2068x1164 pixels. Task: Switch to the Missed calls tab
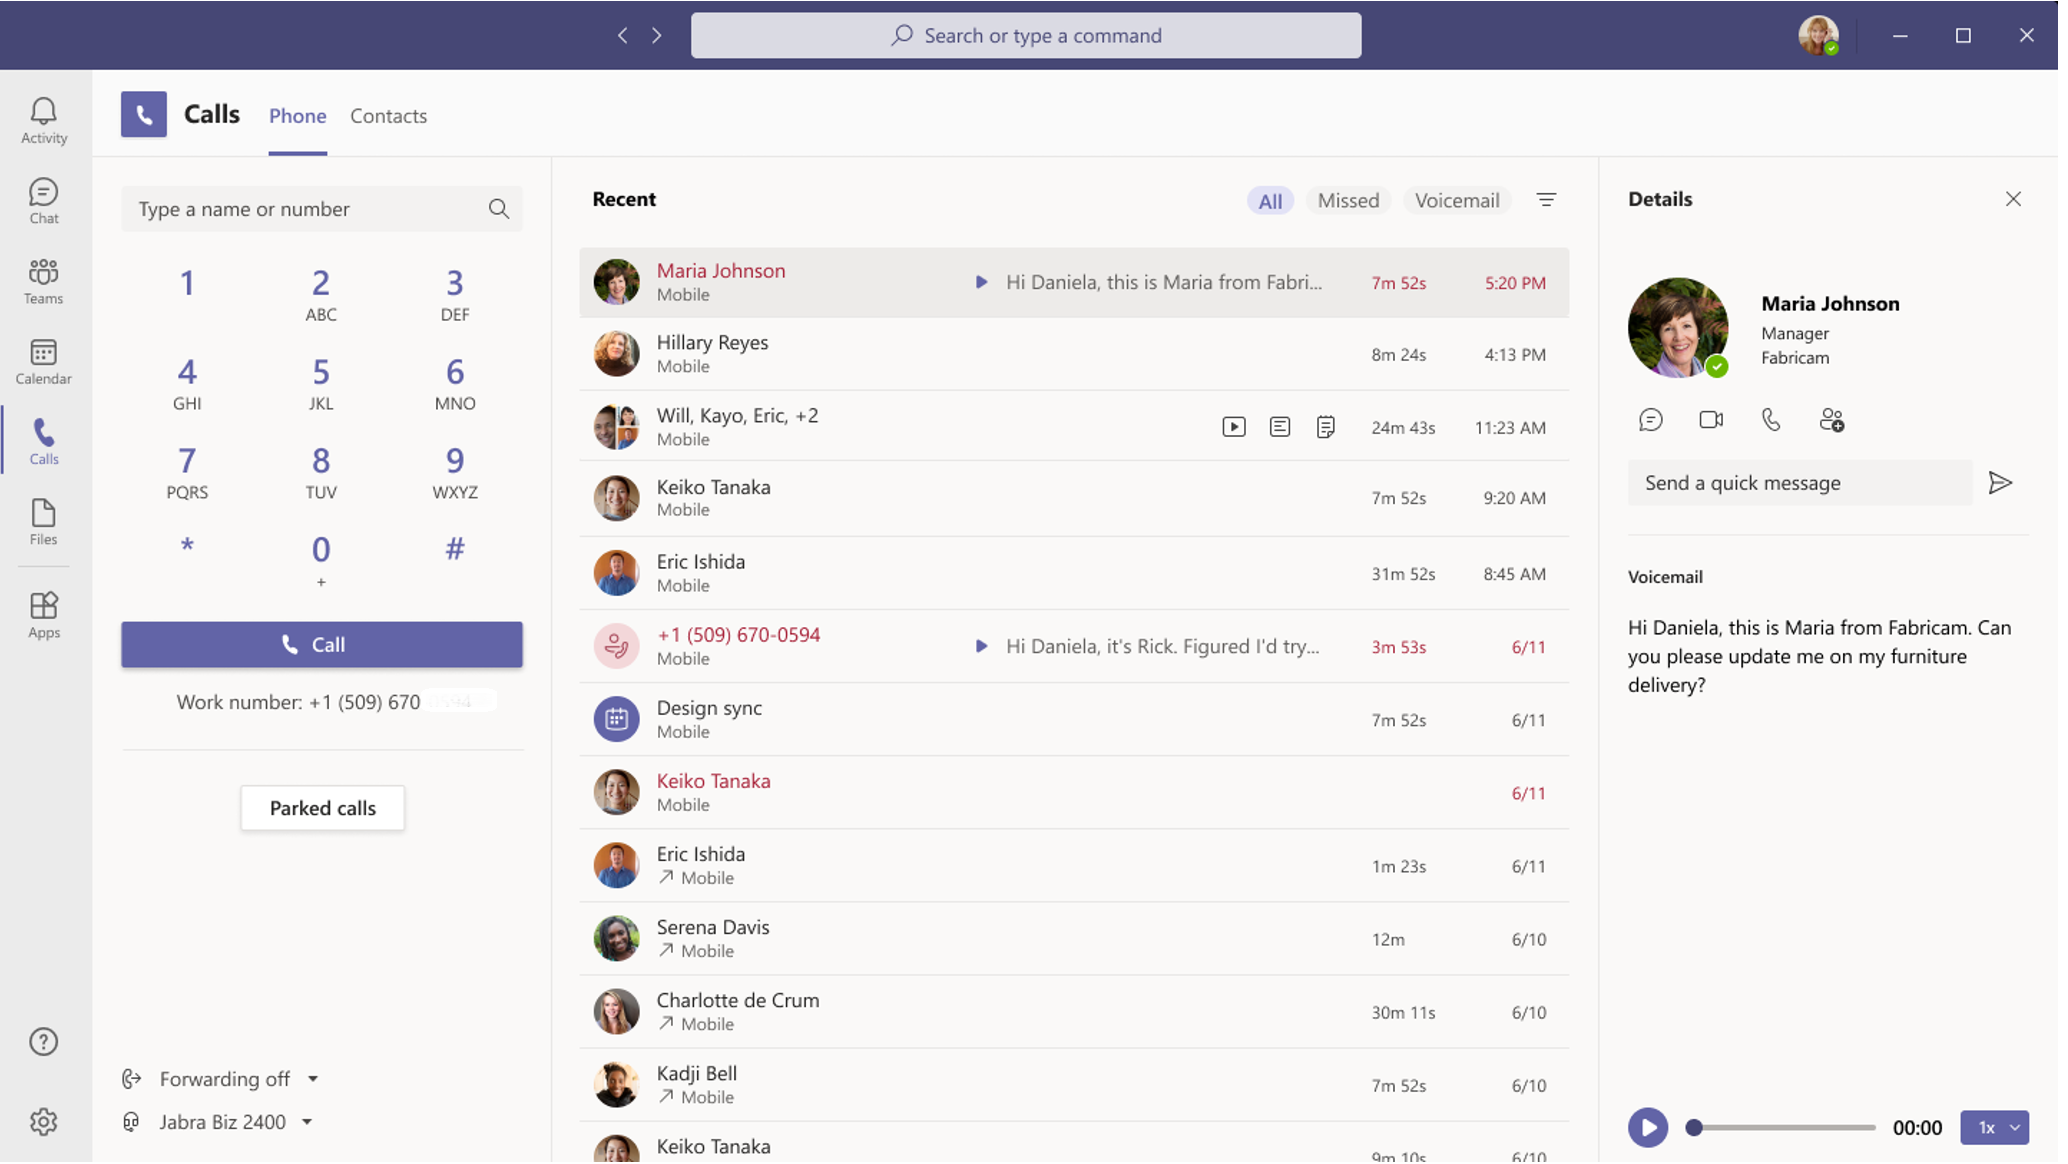click(1348, 200)
